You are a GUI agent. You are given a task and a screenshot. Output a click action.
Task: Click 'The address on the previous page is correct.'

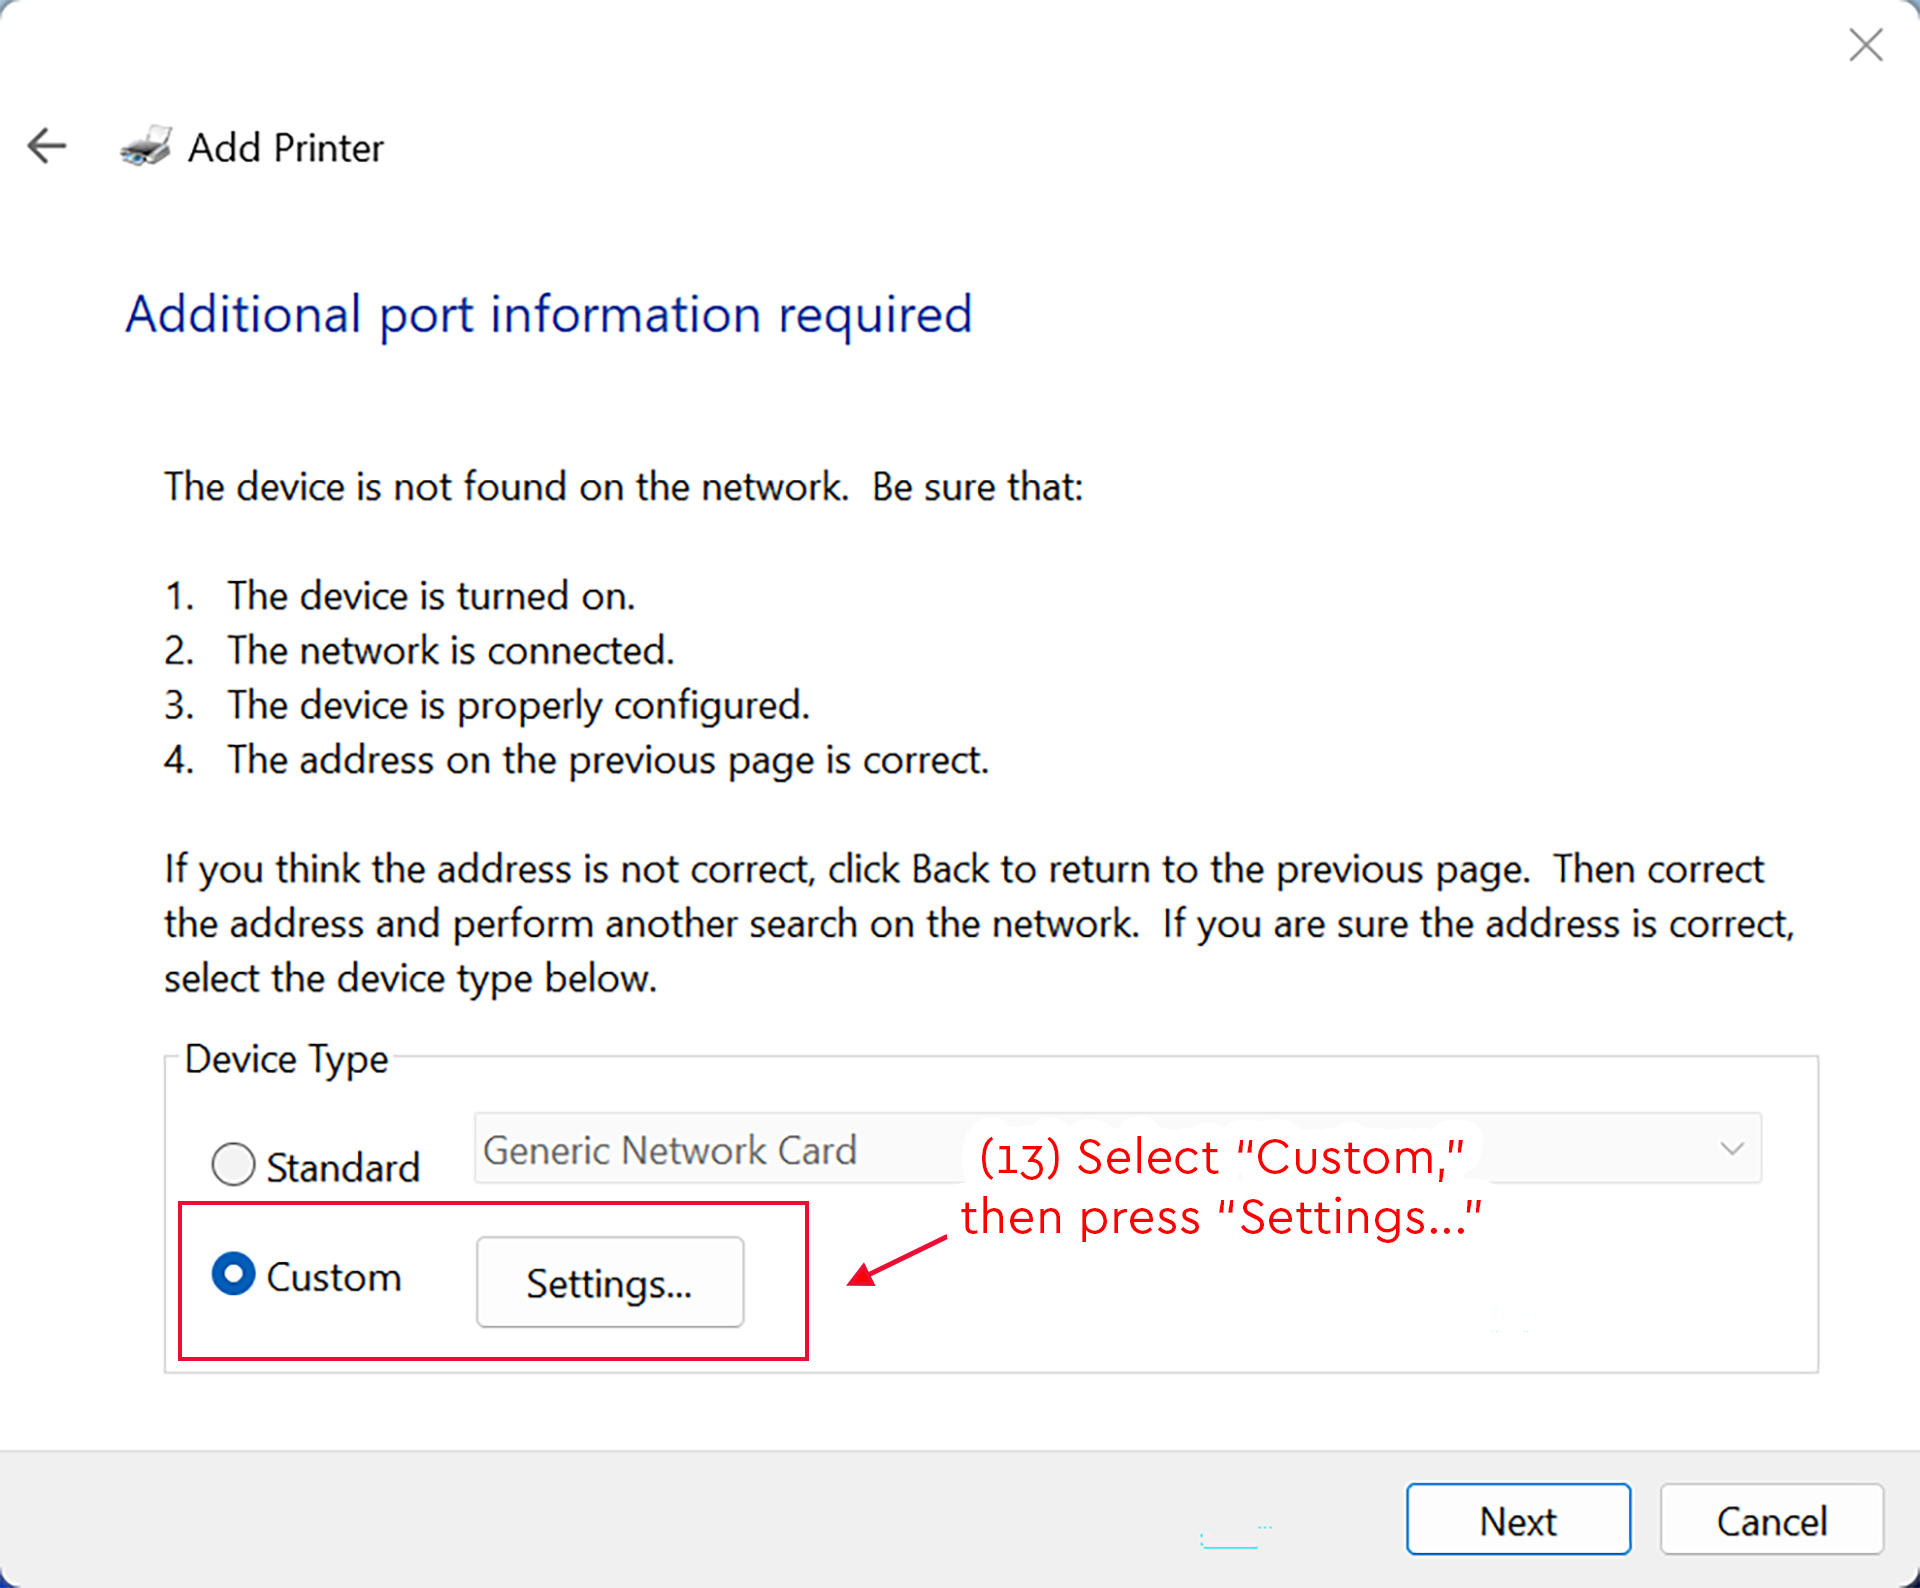[x=608, y=761]
